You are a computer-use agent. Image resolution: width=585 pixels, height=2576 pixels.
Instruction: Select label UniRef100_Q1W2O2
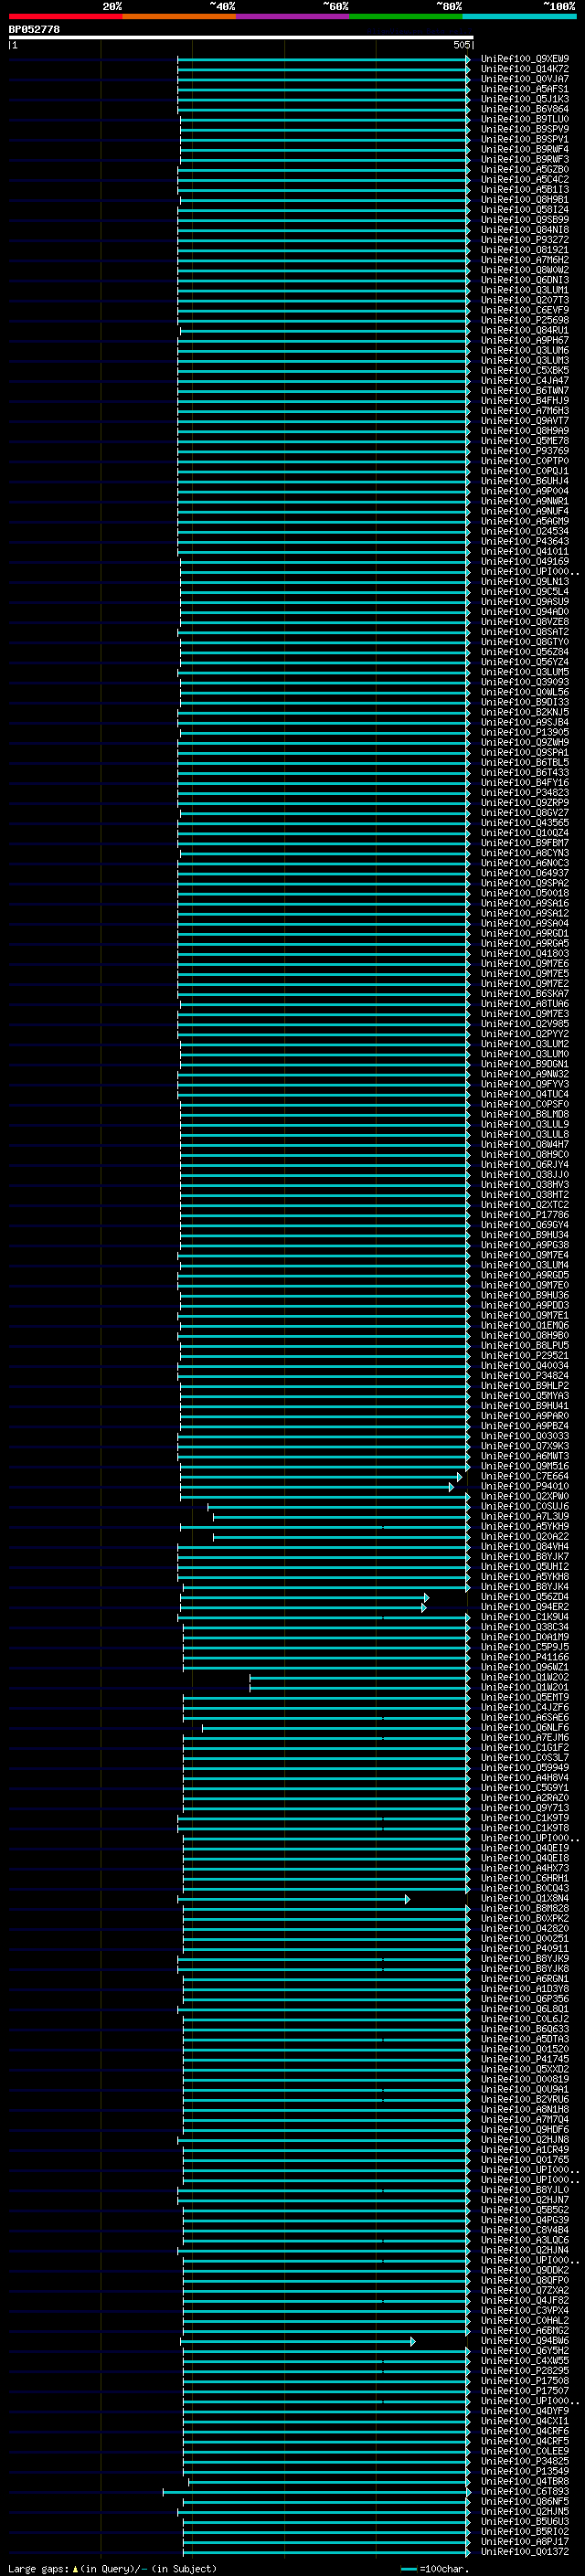click(x=524, y=1677)
